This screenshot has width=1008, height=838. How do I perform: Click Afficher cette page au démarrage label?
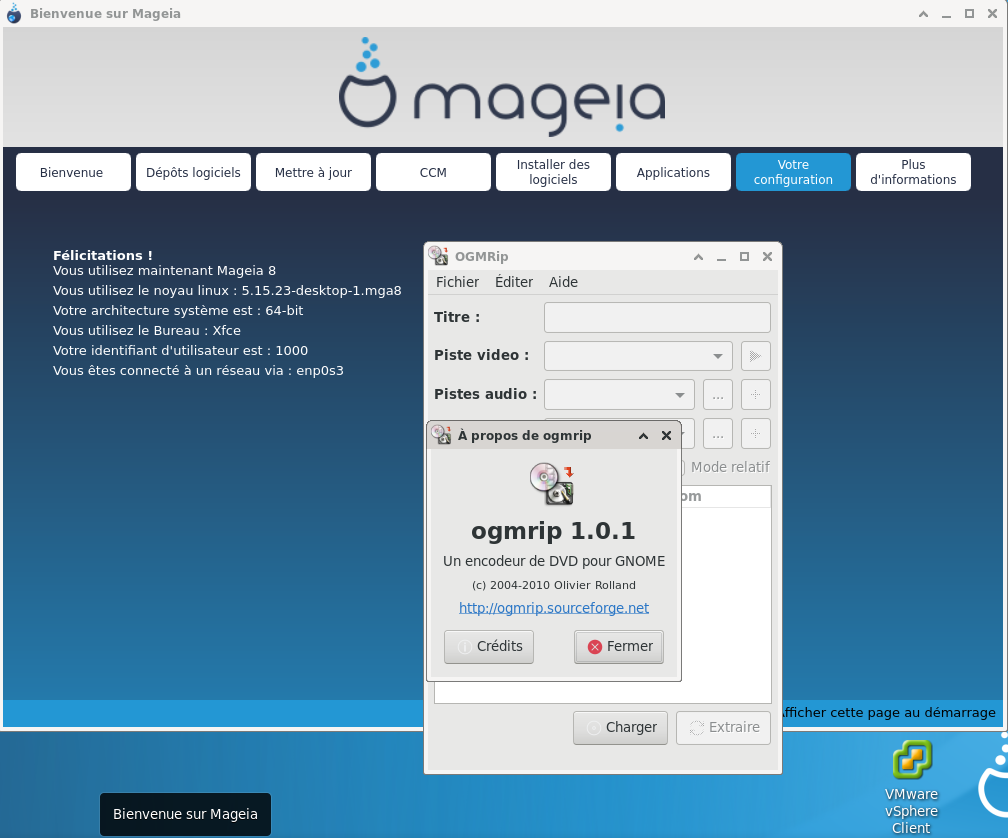point(889,713)
